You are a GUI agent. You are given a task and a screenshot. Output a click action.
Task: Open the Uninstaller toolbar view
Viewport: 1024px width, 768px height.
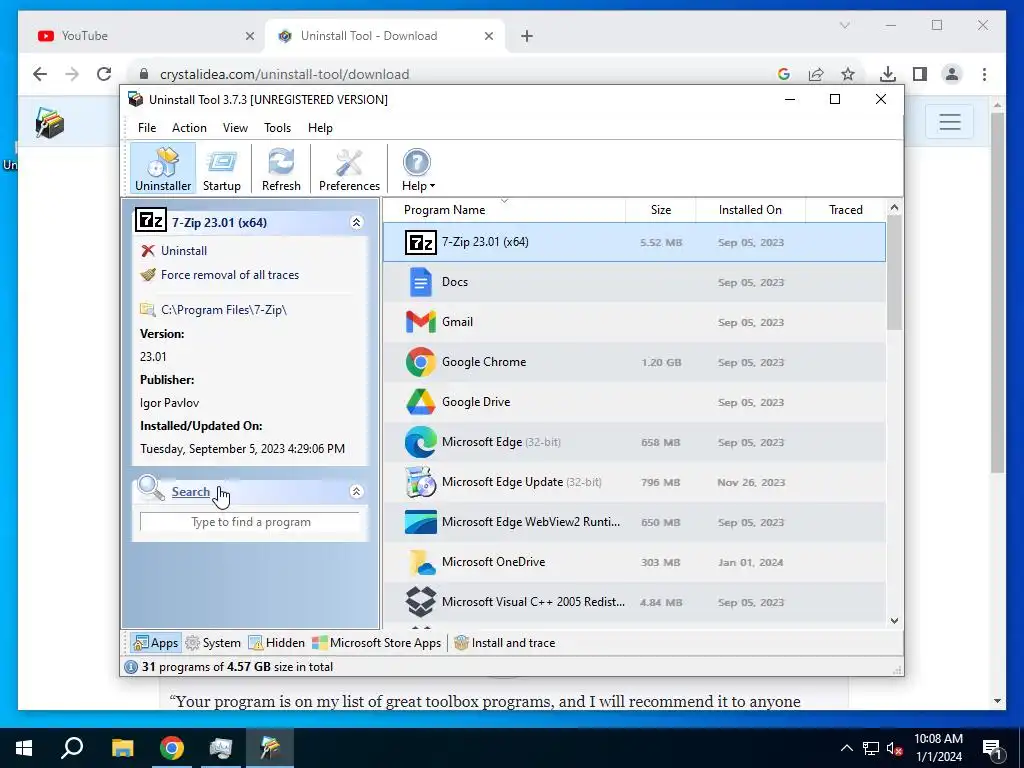[163, 169]
